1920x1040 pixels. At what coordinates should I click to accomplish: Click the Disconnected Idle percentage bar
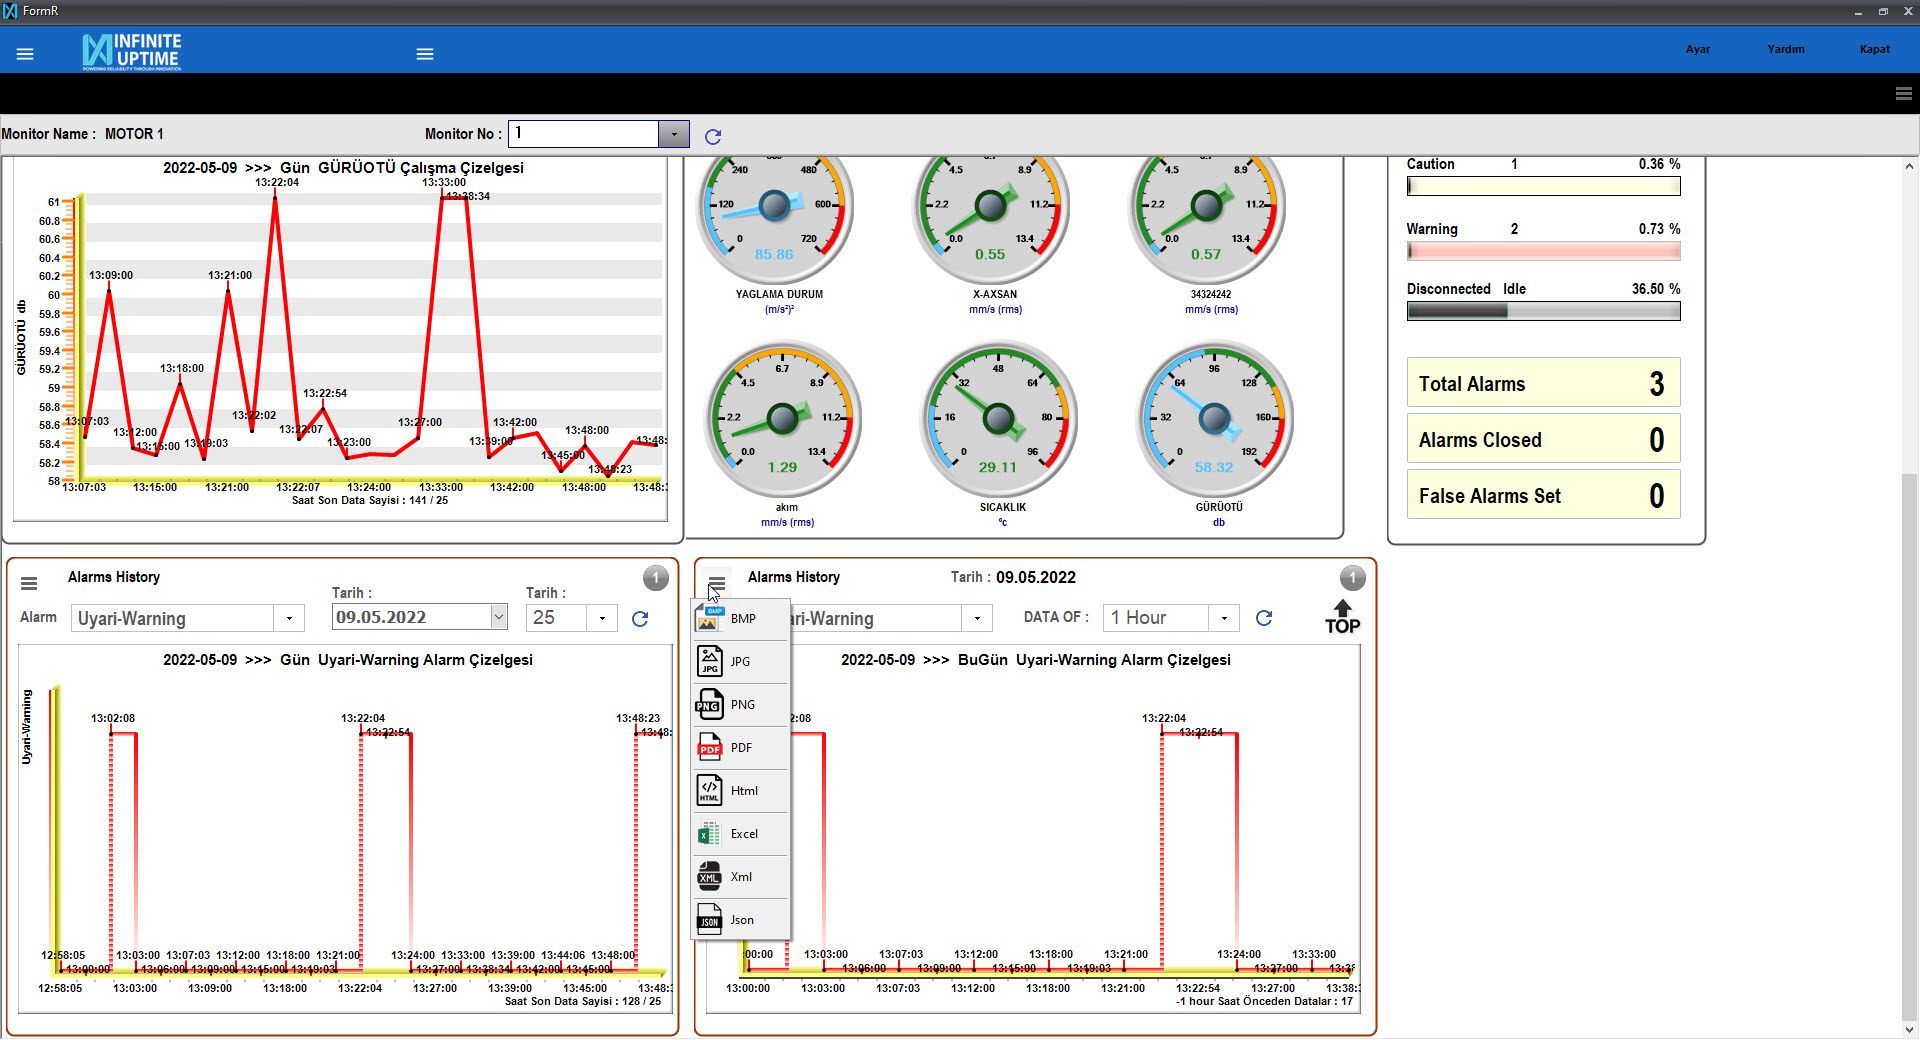click(x=1543, y=311)
